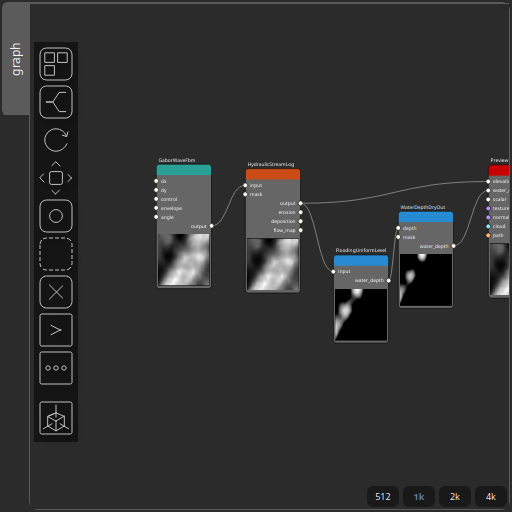This screenshot has height=512, width=512.
Task: Click the FloodingUniformLevel water_depth output port
Action: pos(389,280)
